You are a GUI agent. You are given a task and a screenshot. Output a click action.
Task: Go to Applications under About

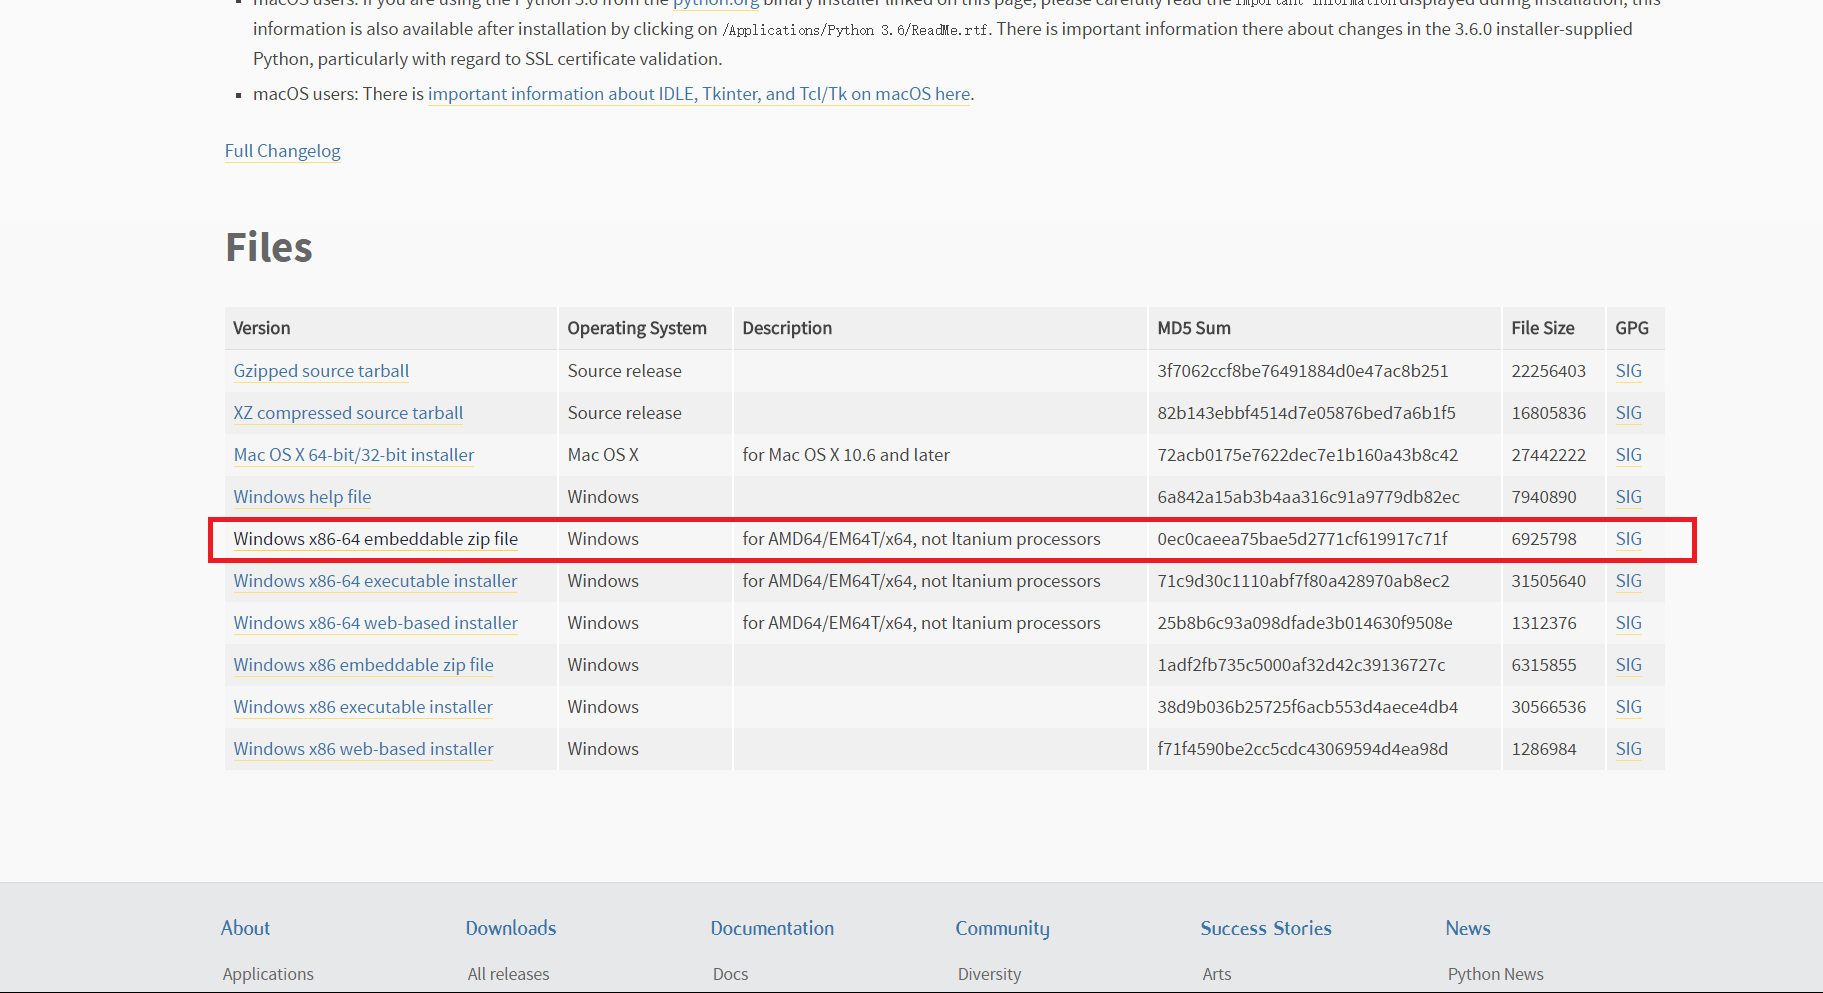(268, 974)
